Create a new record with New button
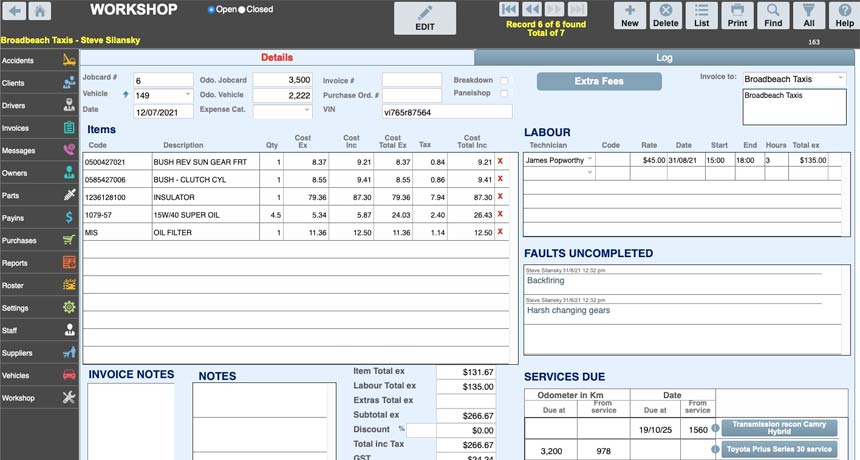 pos(629,16)
